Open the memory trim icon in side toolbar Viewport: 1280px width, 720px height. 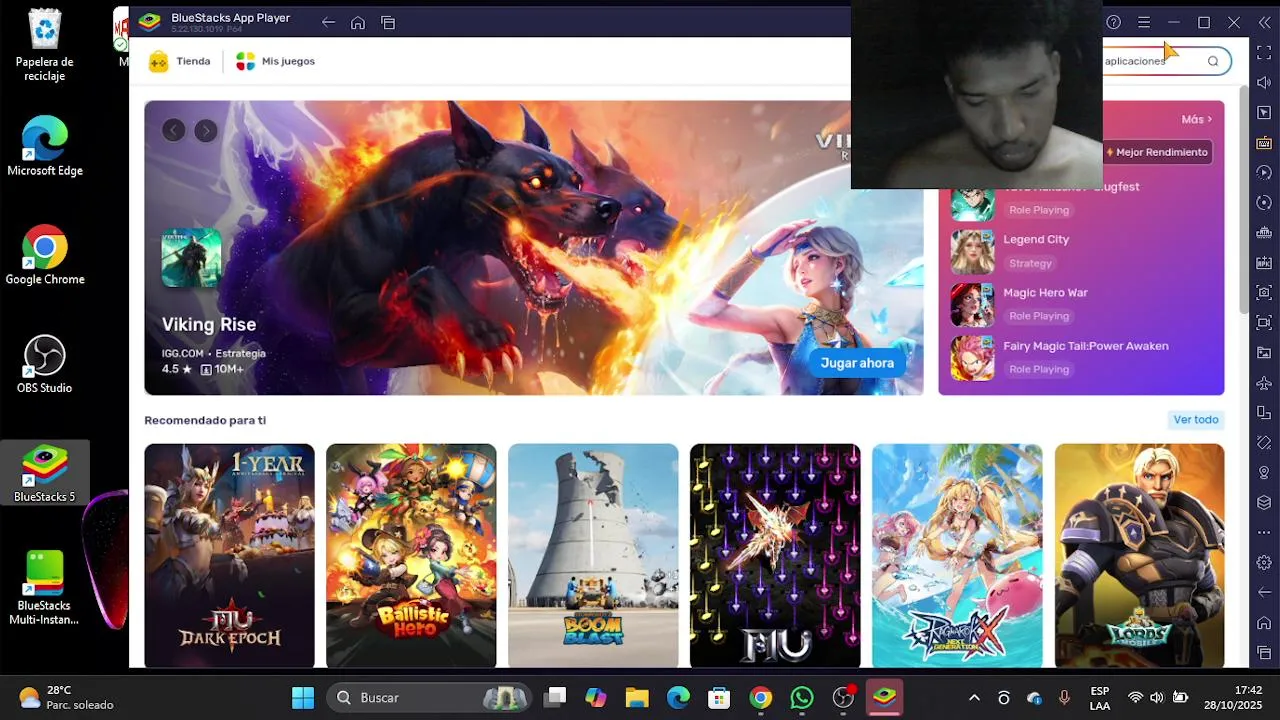click(1264, 233)
